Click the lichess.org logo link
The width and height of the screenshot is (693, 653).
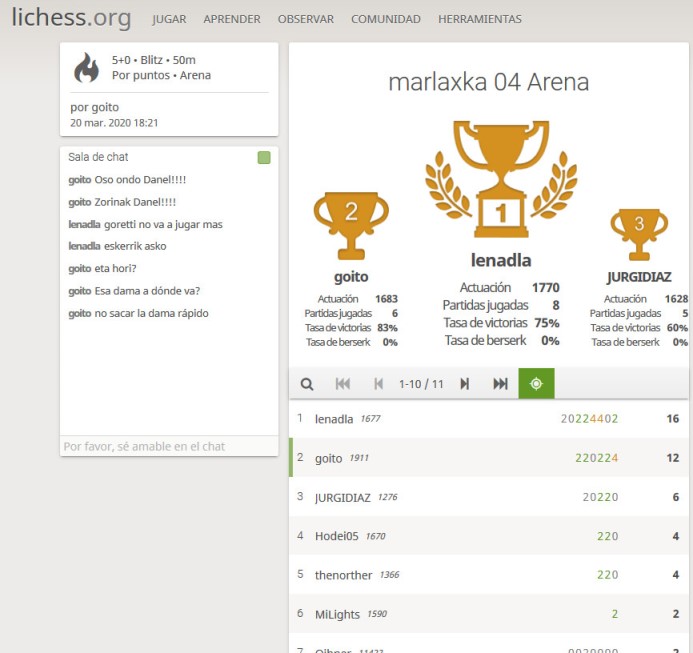point(71,18)
